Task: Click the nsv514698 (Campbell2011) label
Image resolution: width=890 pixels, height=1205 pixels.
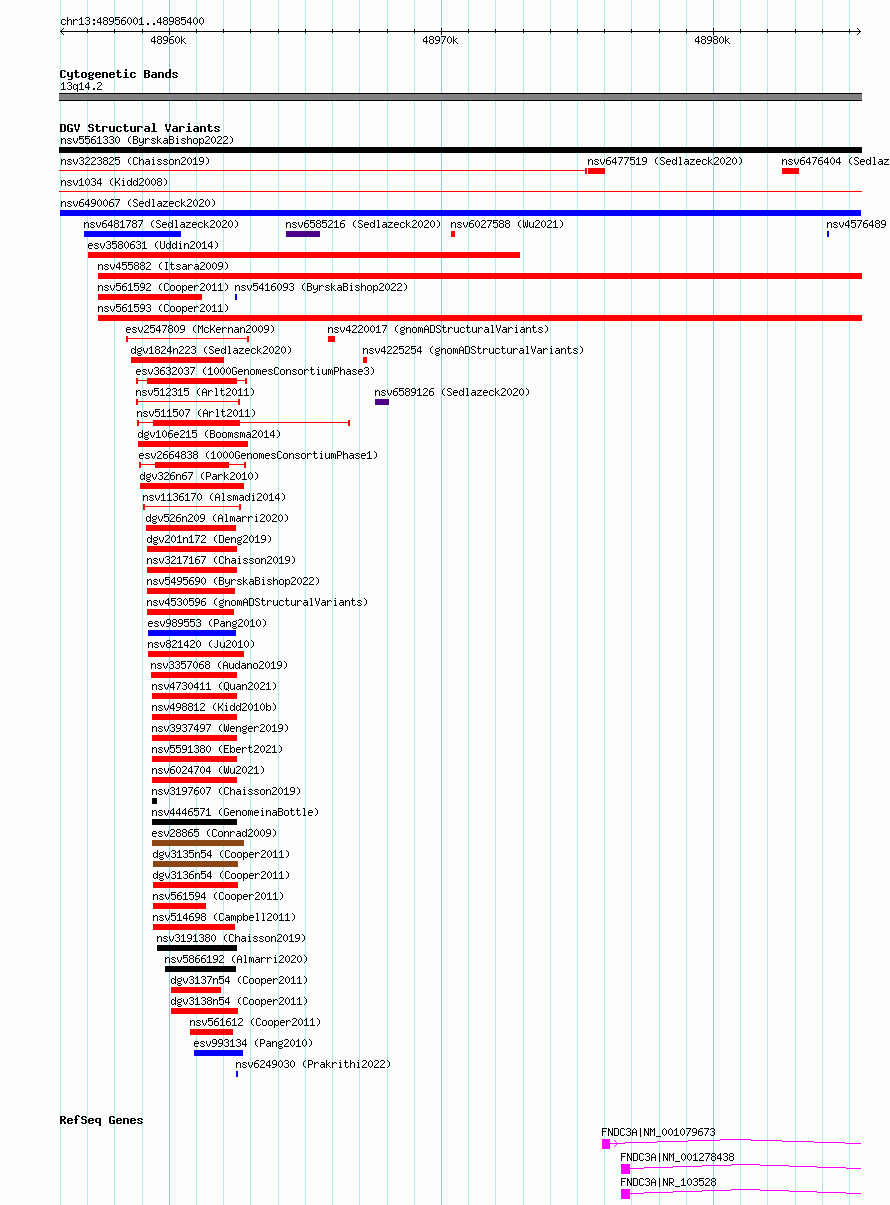Action: coord(224,917)
